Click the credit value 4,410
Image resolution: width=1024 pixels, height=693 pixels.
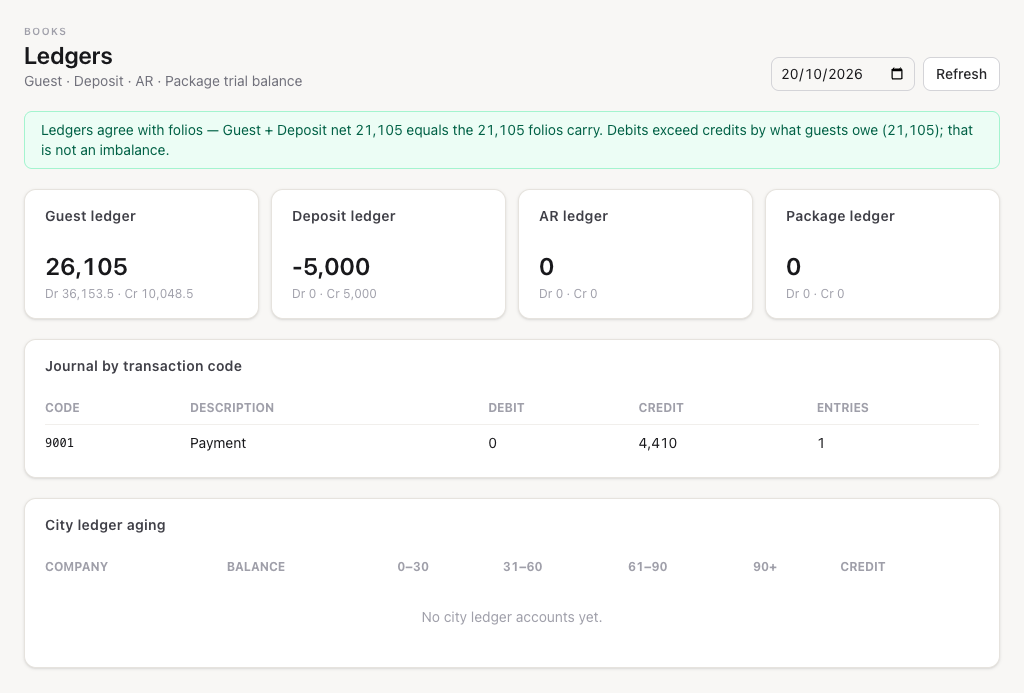(658, 443)
